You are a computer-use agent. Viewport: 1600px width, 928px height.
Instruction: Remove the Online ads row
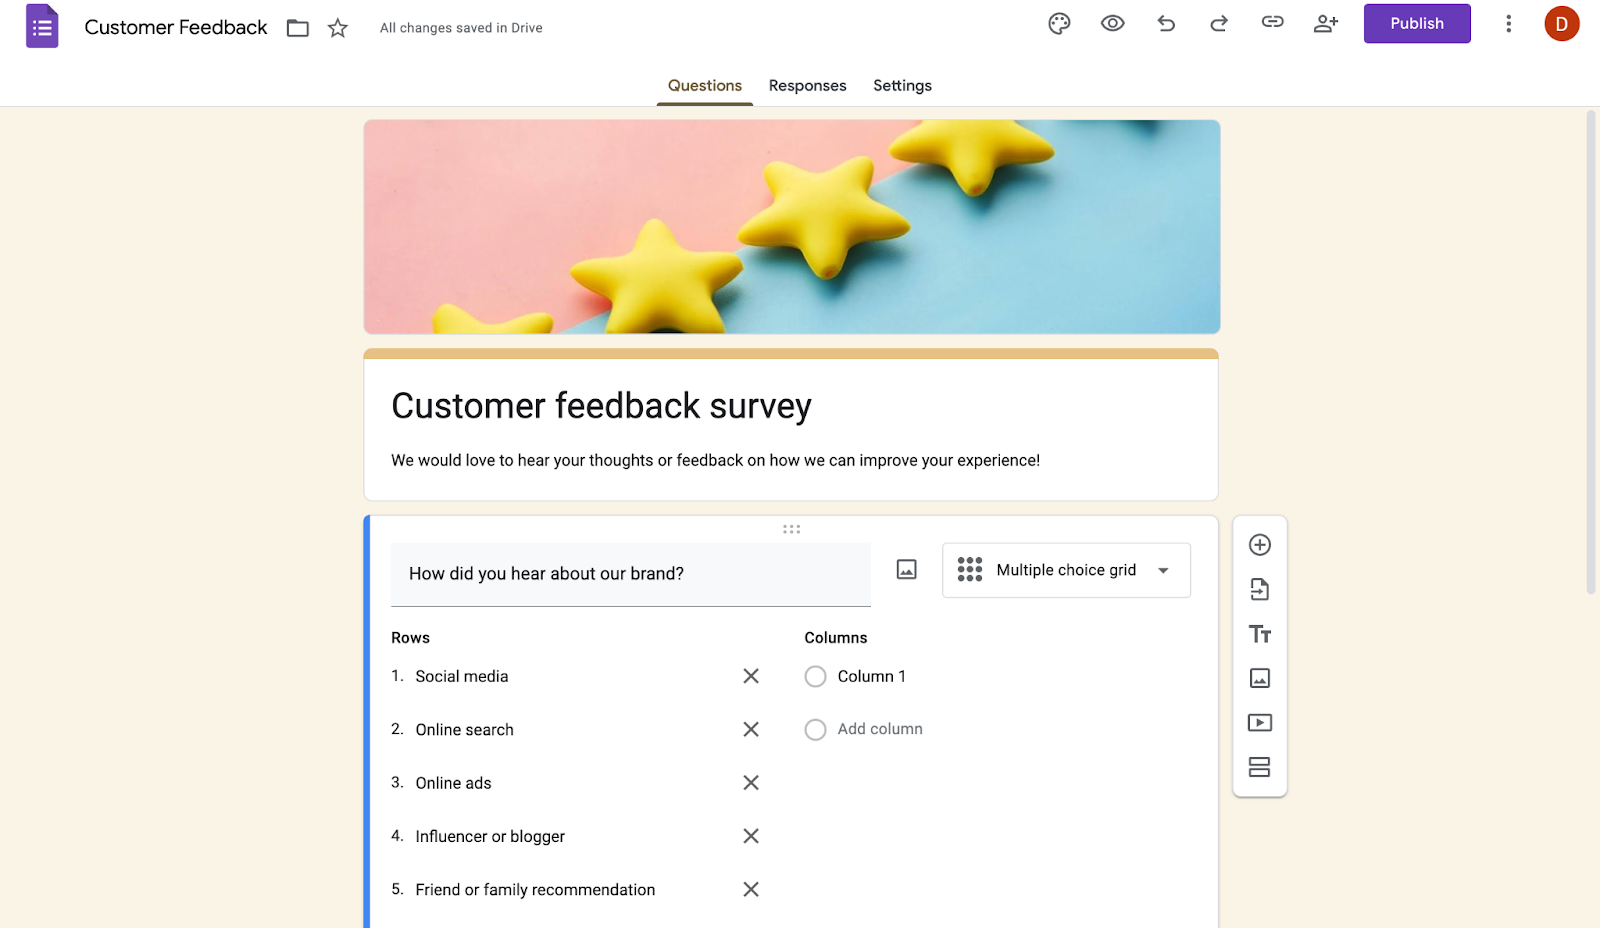[751, 782]
